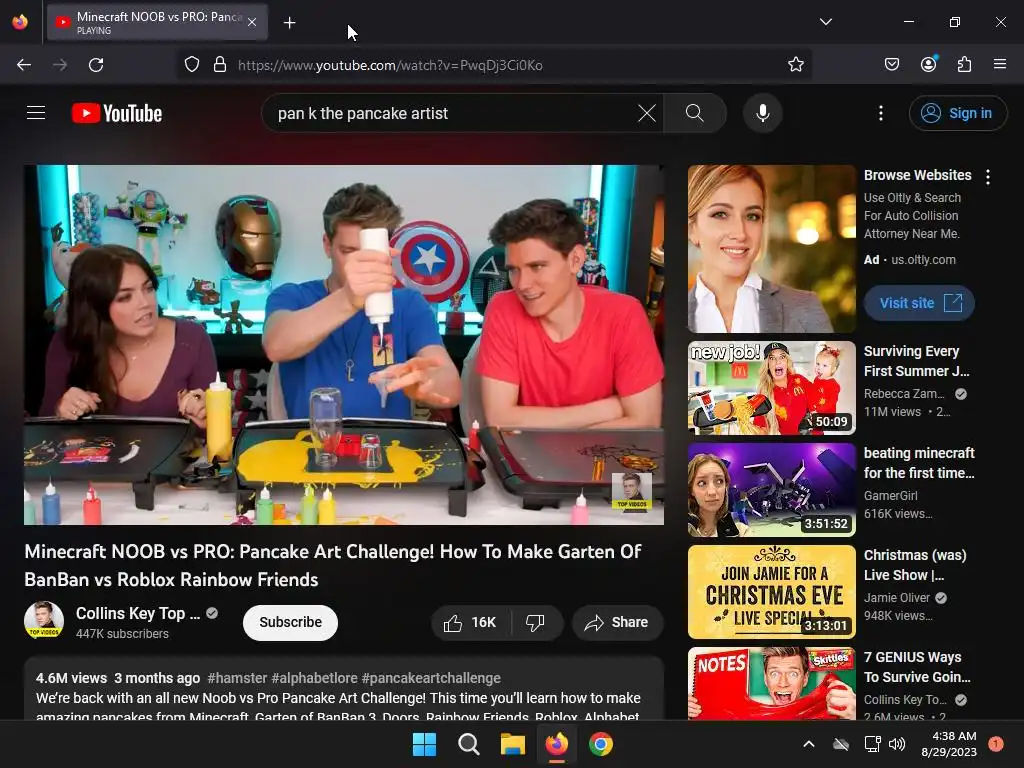This screenshot has width=1024, height=768.
Task: Open 7 GENIUS Ways video thumbnail
Action: (771, 683)
